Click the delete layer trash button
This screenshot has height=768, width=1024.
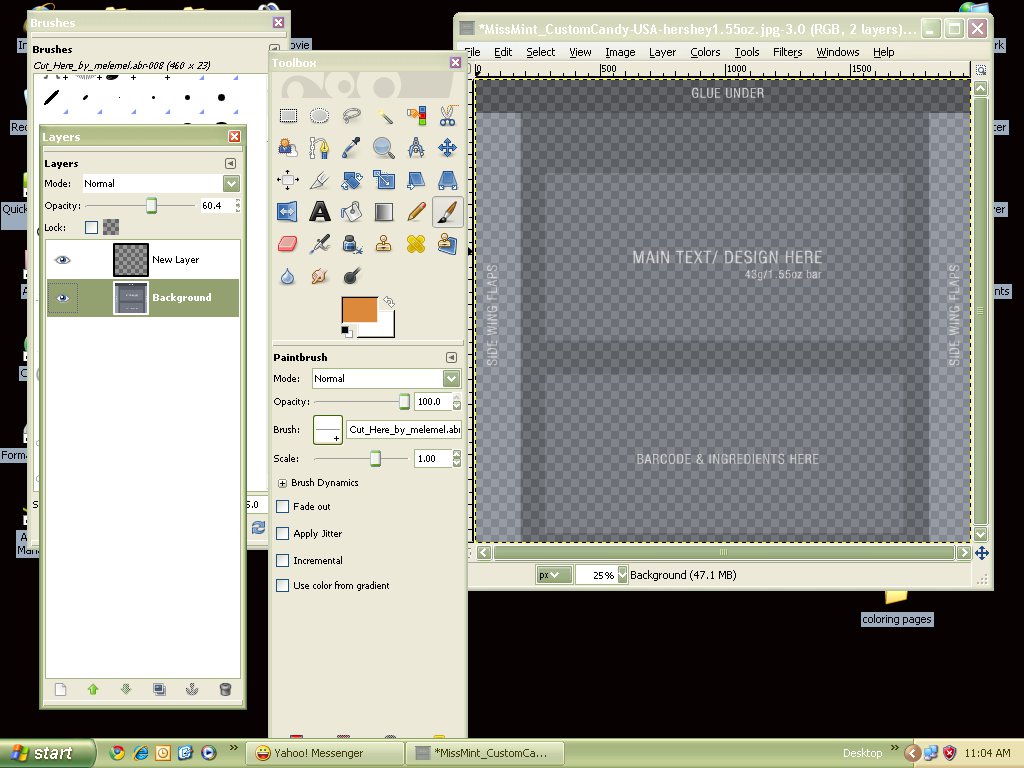225,690
